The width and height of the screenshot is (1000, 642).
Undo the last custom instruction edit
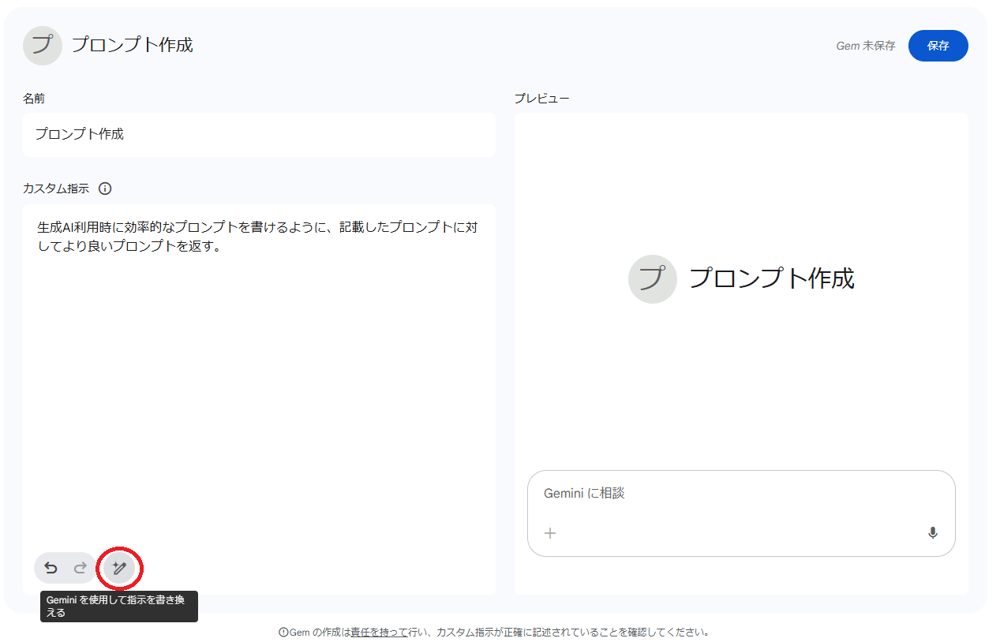coord(50,567)
